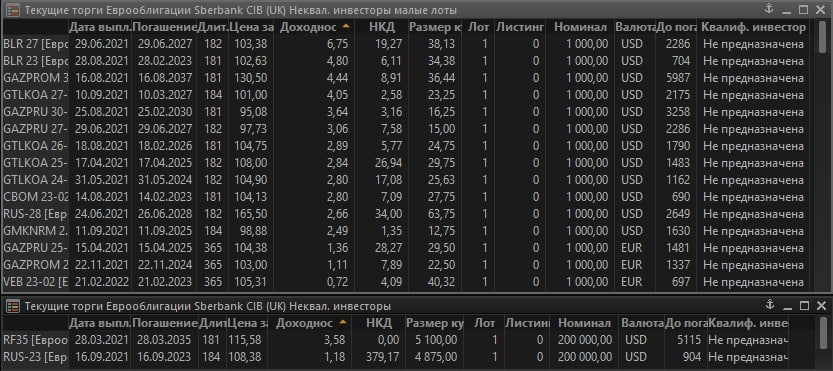The width and height of the screenshot is (833, 371).
Task: Click upper table Дата выпл. column header
Action: click(x=99, y=27)
